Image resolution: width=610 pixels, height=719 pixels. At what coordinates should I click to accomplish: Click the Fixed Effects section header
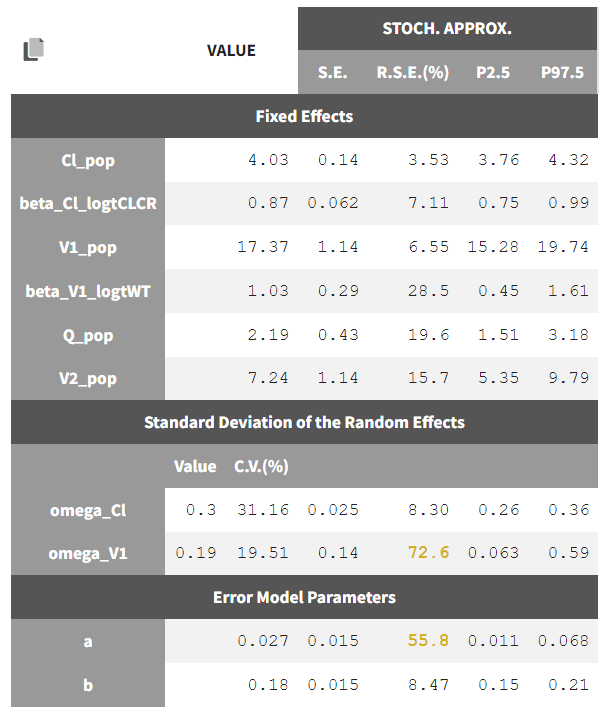304,116
